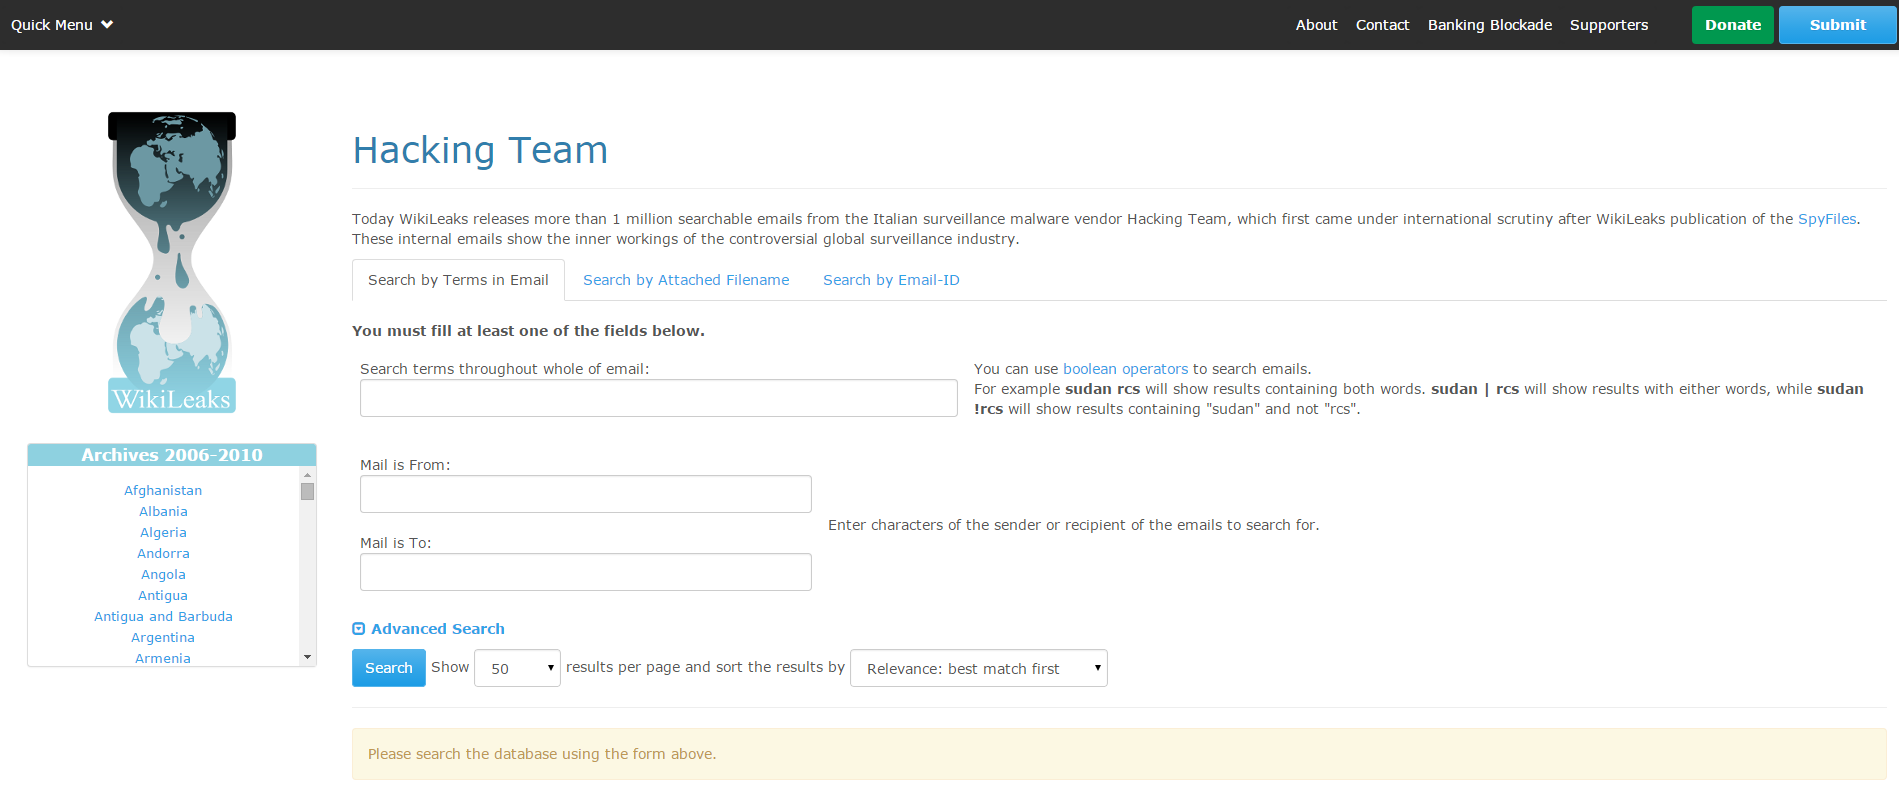
Task: Toggle the Advanced Search expand icon
Action: (x=359, y=629)
